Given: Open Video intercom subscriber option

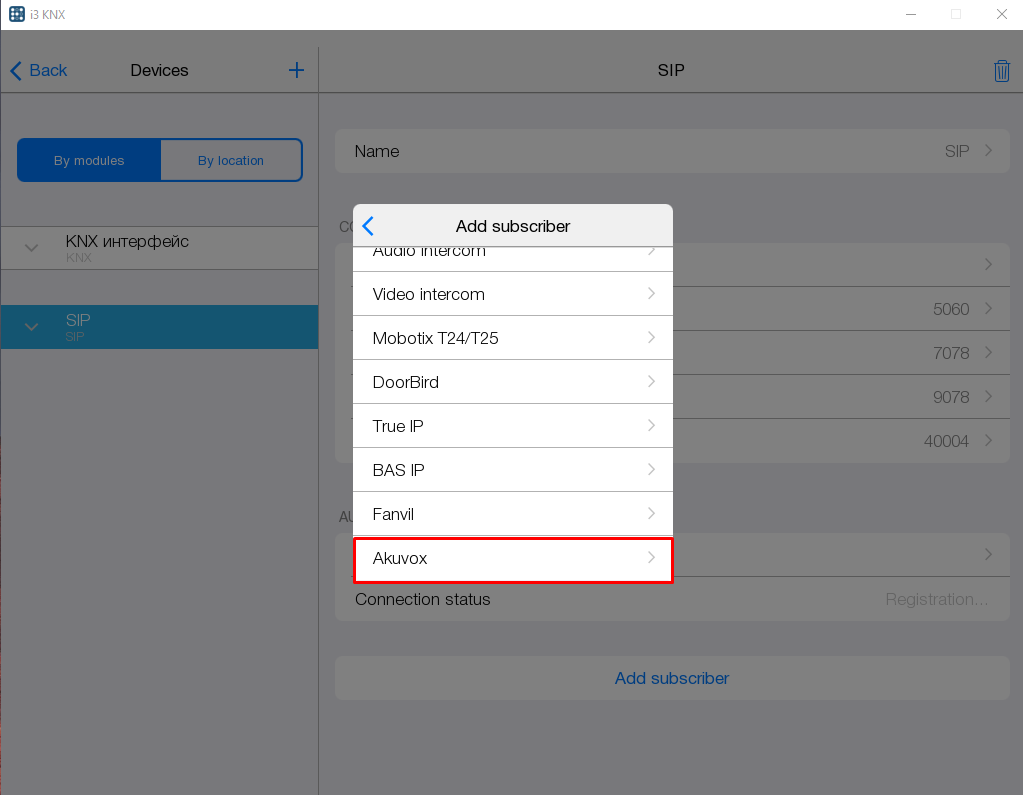Looking at the screenshot, I should 512,294.
